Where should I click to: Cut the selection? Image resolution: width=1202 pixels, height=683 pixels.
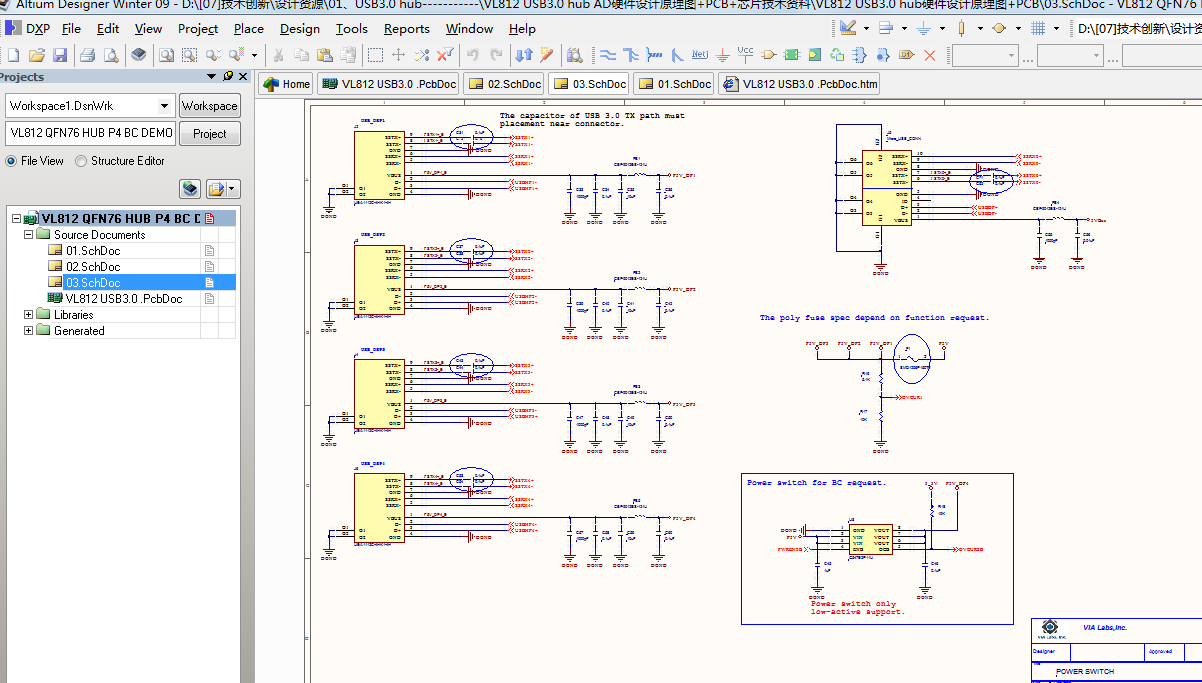(x=278, y=55)
